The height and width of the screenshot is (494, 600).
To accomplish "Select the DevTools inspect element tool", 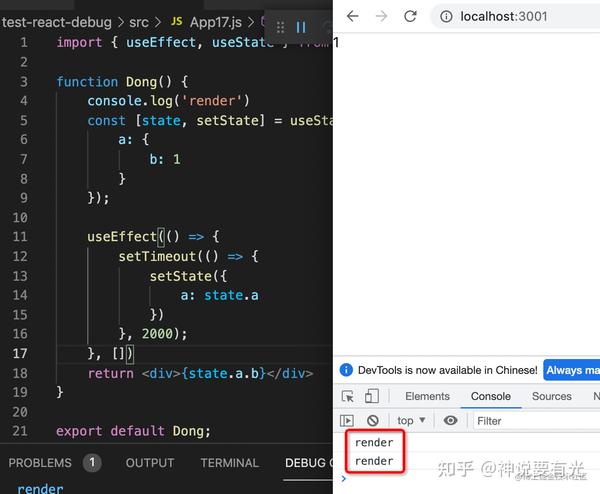I will click(x=347, y=396).
